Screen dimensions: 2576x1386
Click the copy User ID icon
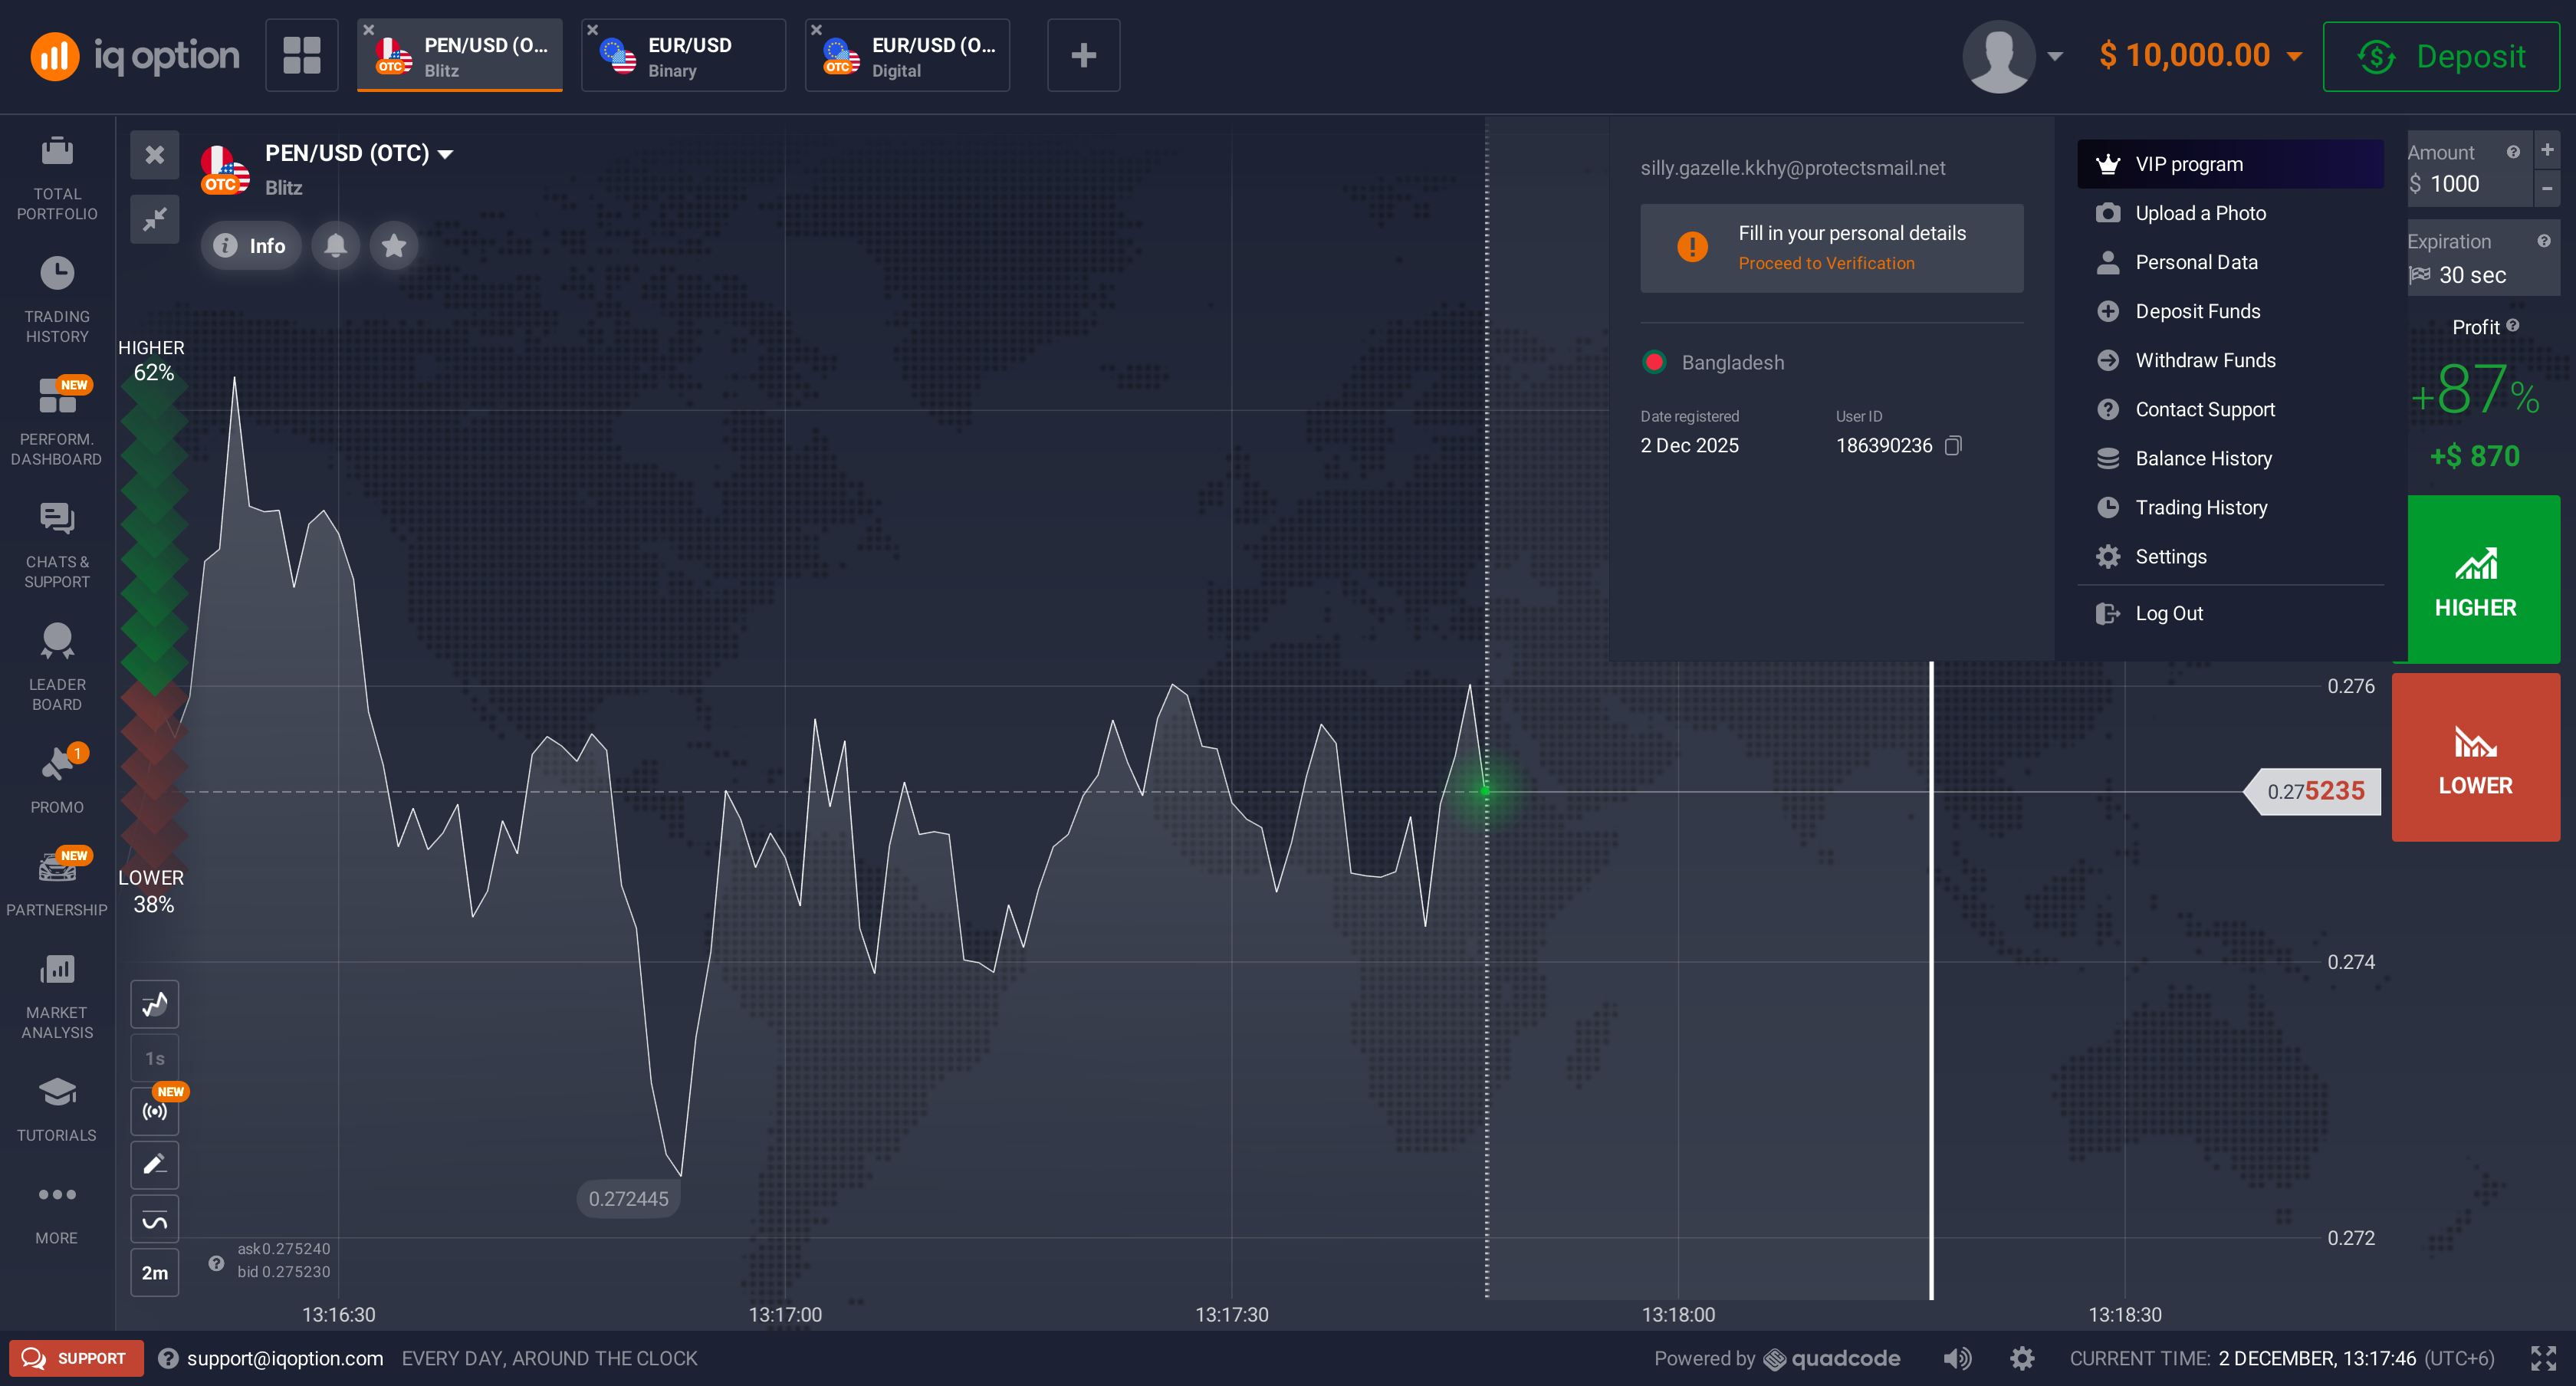pos(1953,446)
